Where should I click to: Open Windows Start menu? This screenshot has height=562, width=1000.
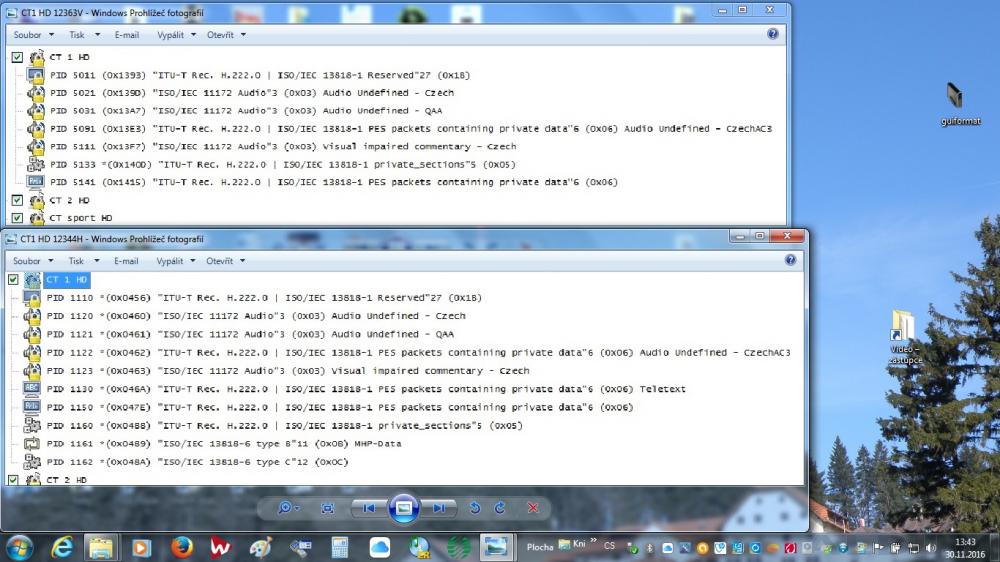(19, 547)
